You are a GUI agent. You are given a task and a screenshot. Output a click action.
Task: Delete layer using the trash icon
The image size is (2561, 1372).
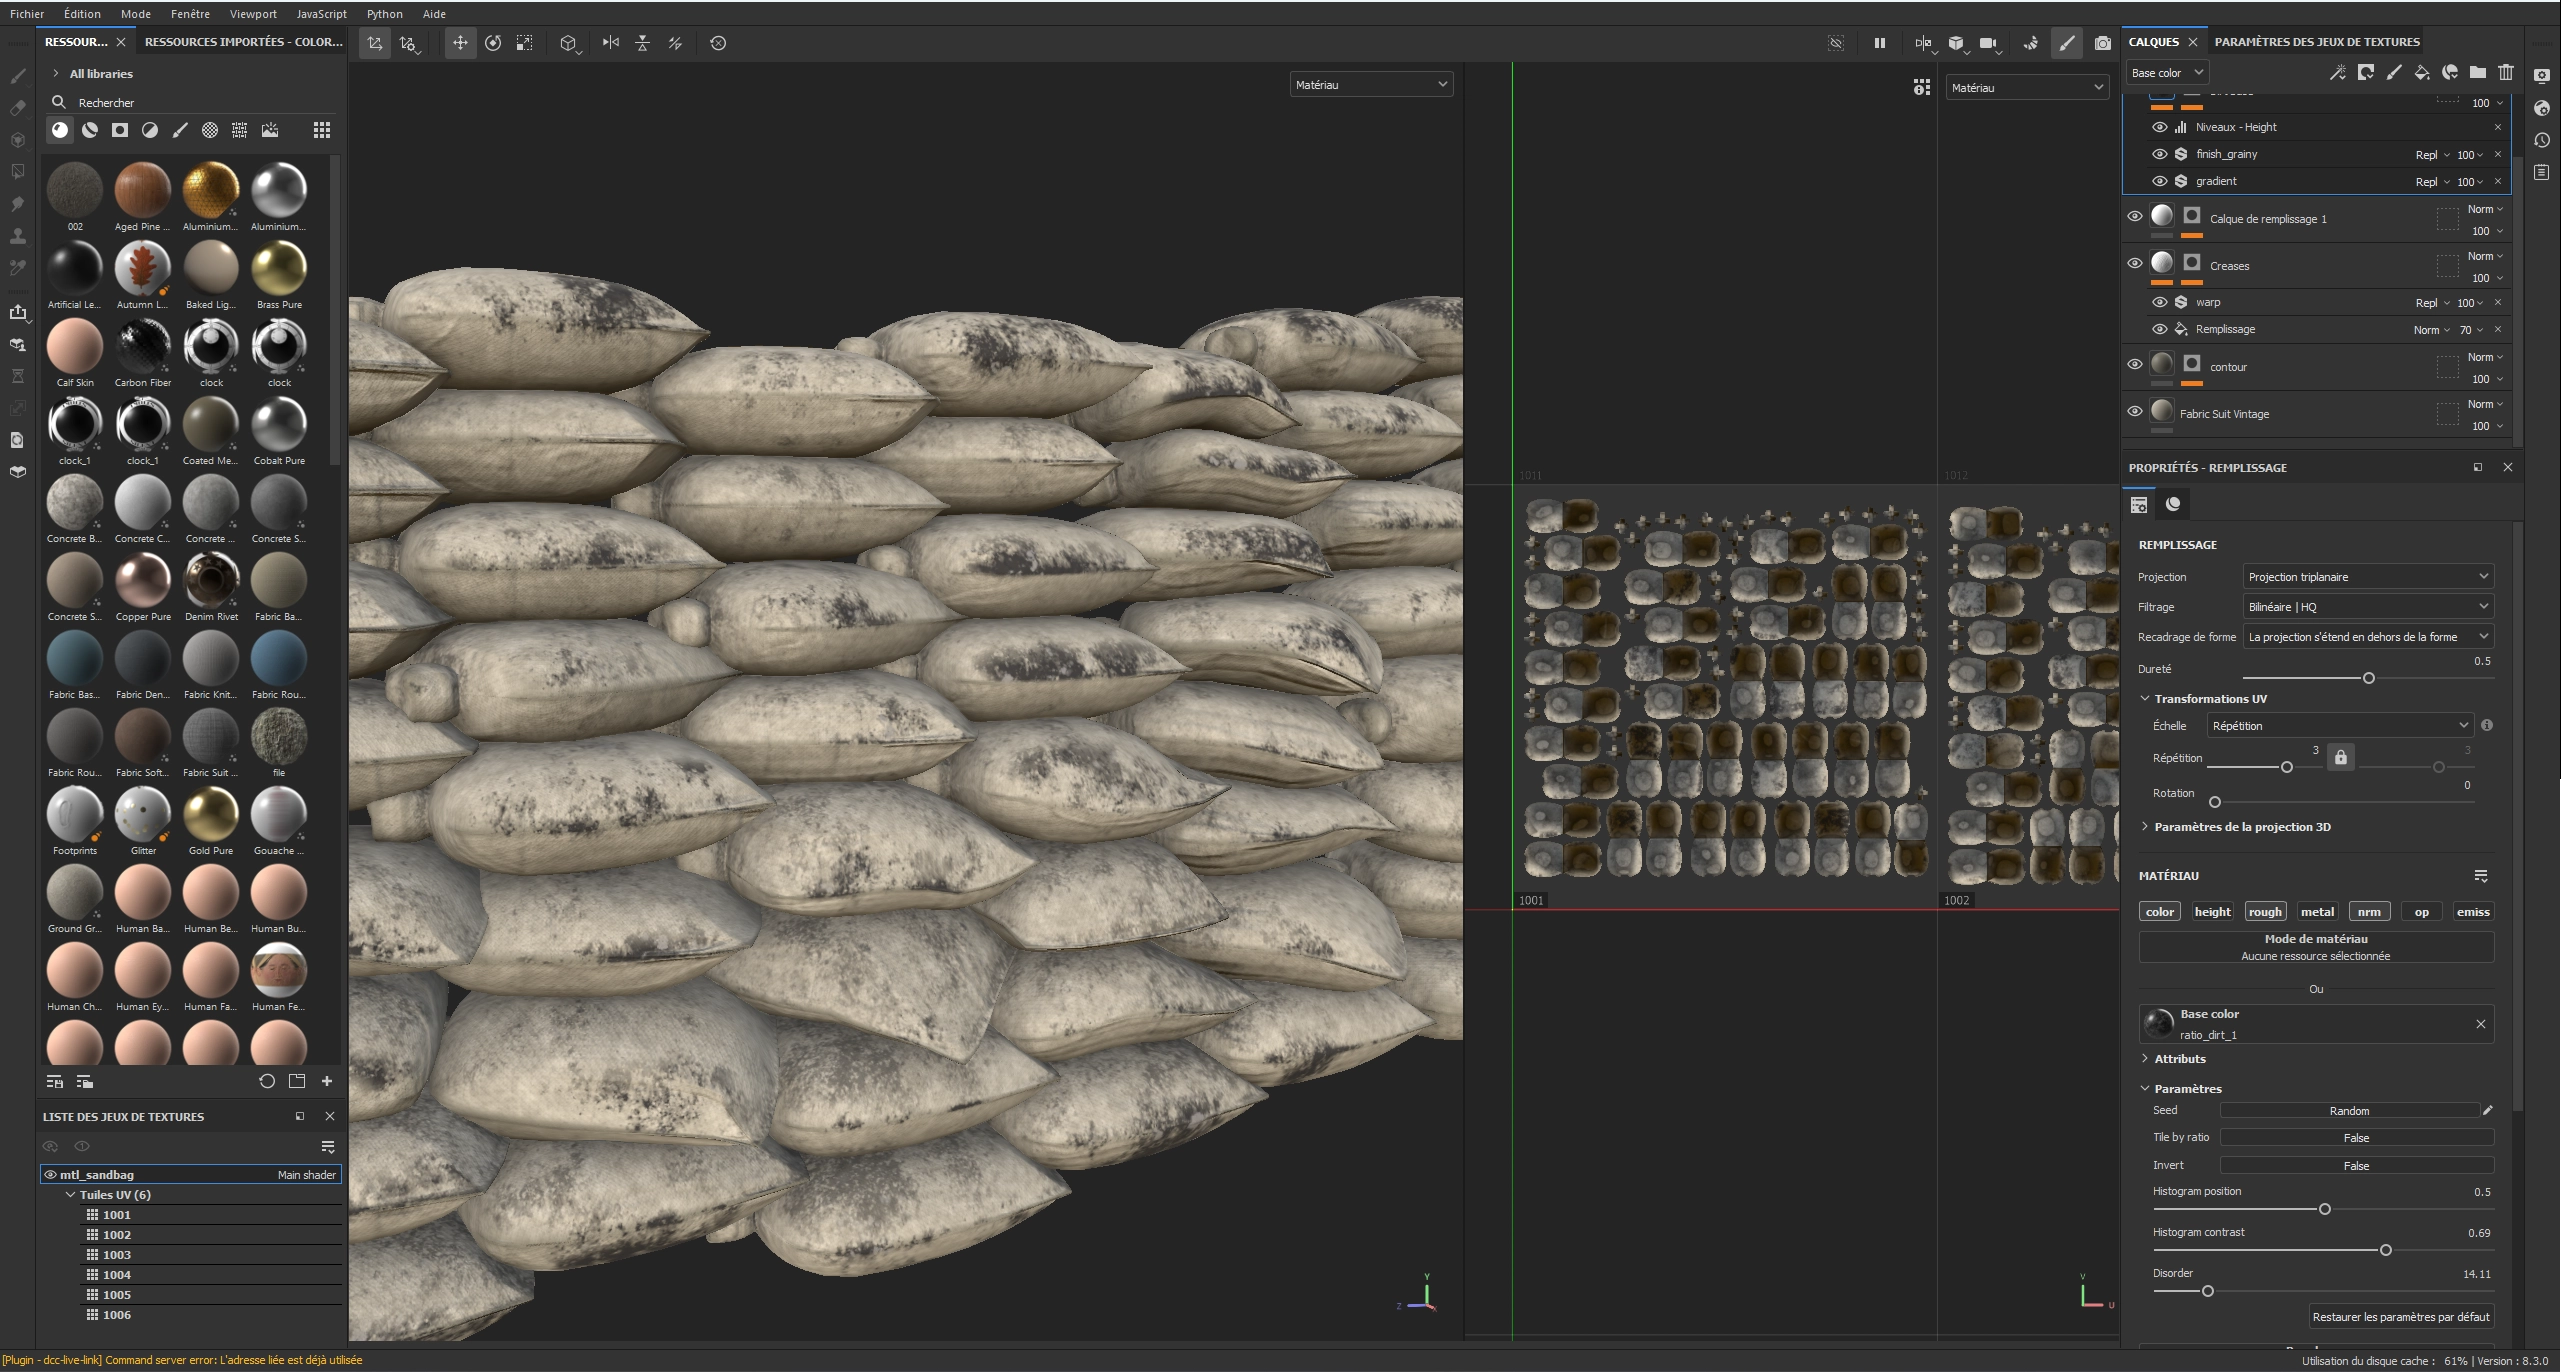pyautogui.click(x=2505, y=72)
